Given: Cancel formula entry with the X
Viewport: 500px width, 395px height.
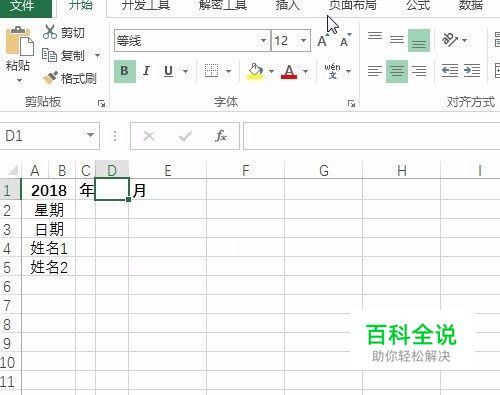Looking at the screenshot, I should (149, 136).
